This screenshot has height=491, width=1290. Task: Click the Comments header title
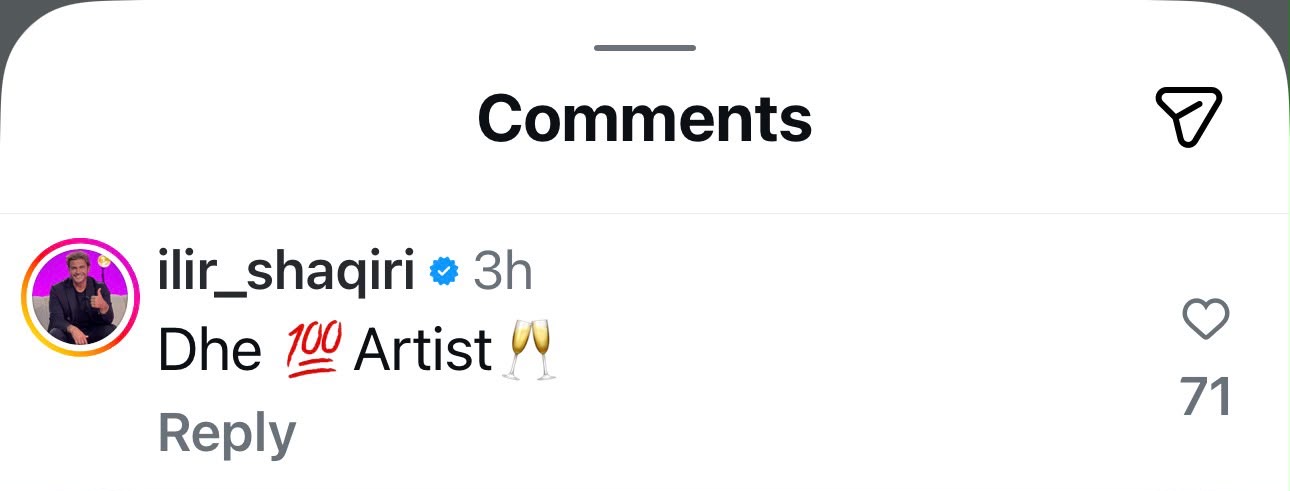tap(645, 118)
